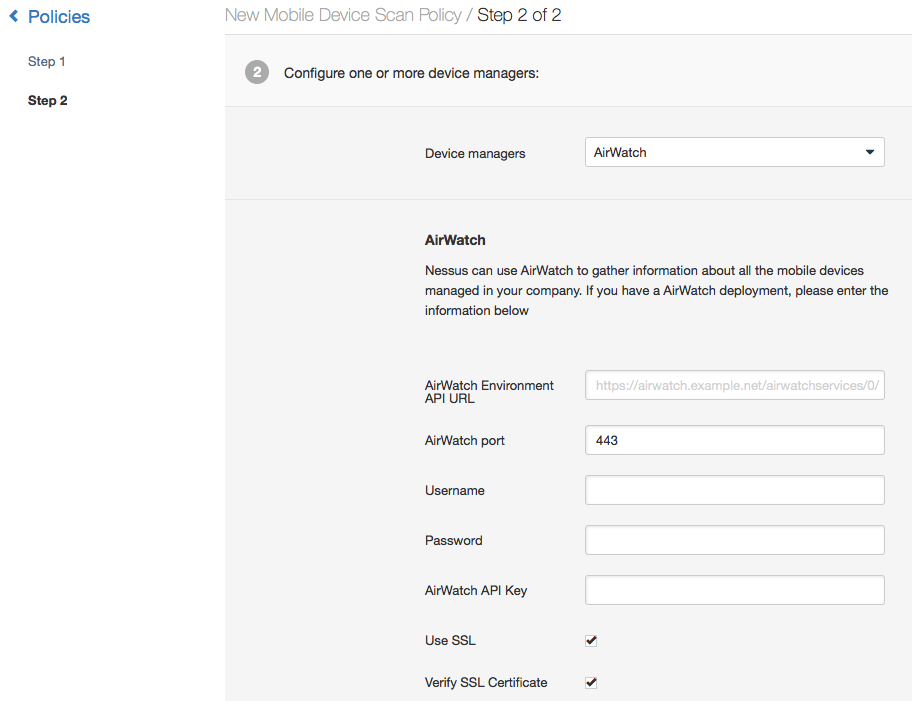This screenshot has height=701, width=912.
Task: Focus the Username input field
Action: pyautogui.click(x=735, y=490)
